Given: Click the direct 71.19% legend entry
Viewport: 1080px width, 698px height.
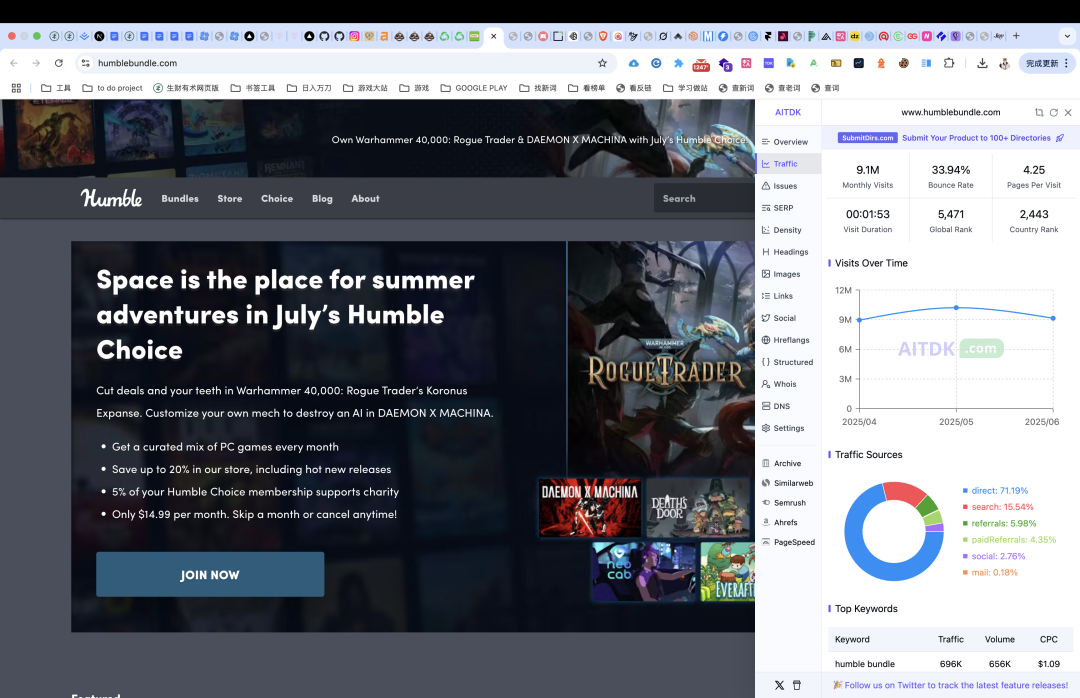Looking at the screenshot, I should (x=995, y=491).
